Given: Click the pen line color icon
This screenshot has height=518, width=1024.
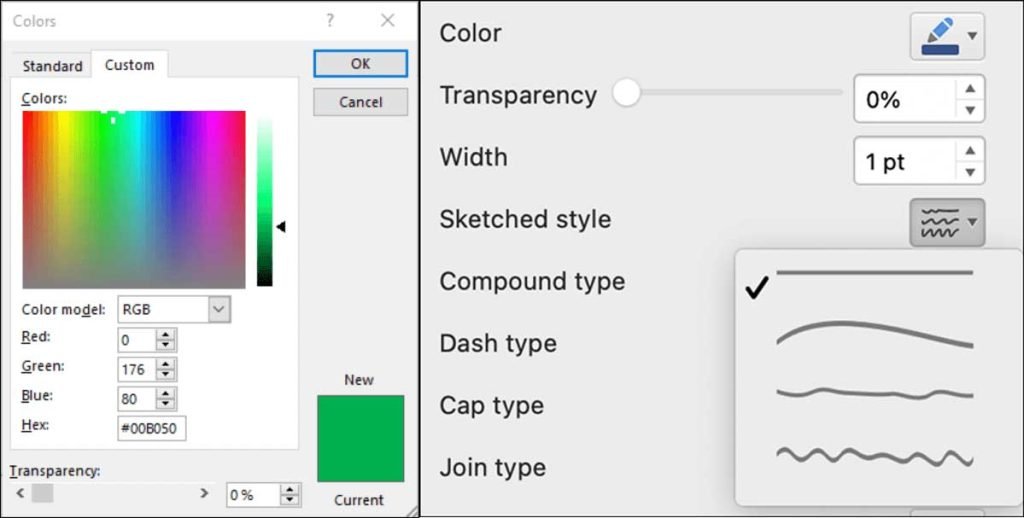Looking at the screenshot, I should tap(940, 36).
